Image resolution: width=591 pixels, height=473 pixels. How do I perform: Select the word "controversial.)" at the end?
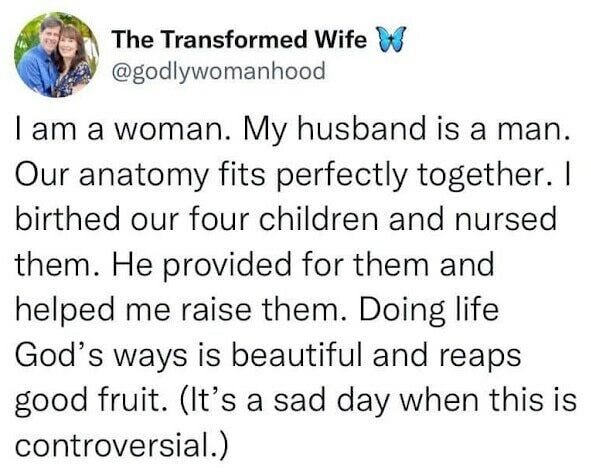(122, 445)
